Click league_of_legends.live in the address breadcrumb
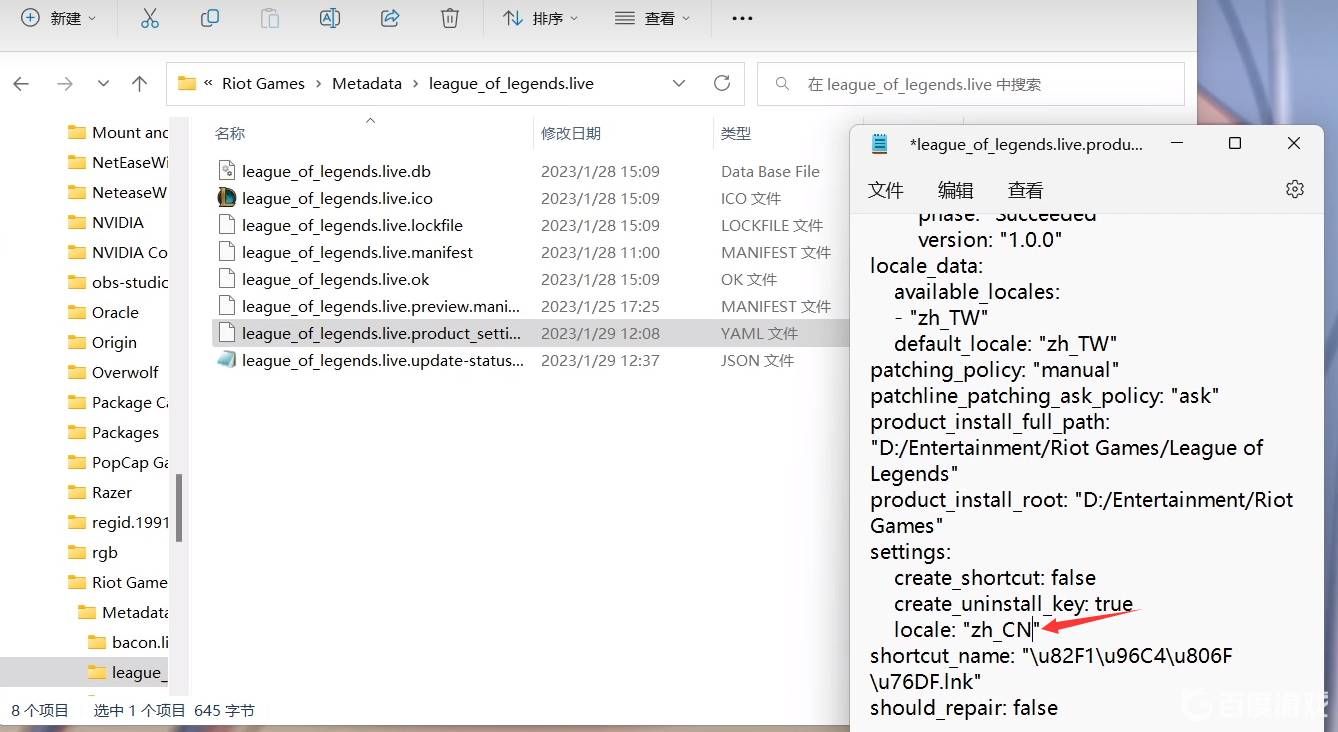Screen dimensions: 1338x732 point(511,84)
